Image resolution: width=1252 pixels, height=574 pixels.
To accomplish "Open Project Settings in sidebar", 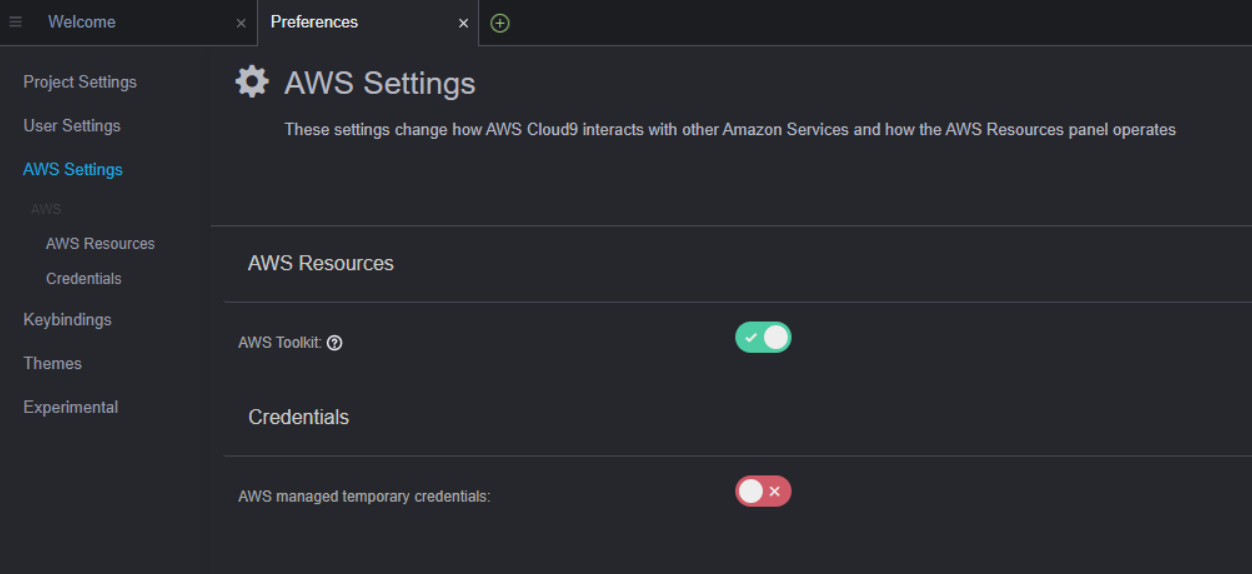I will pyautogui.click(x=80, y=82).
